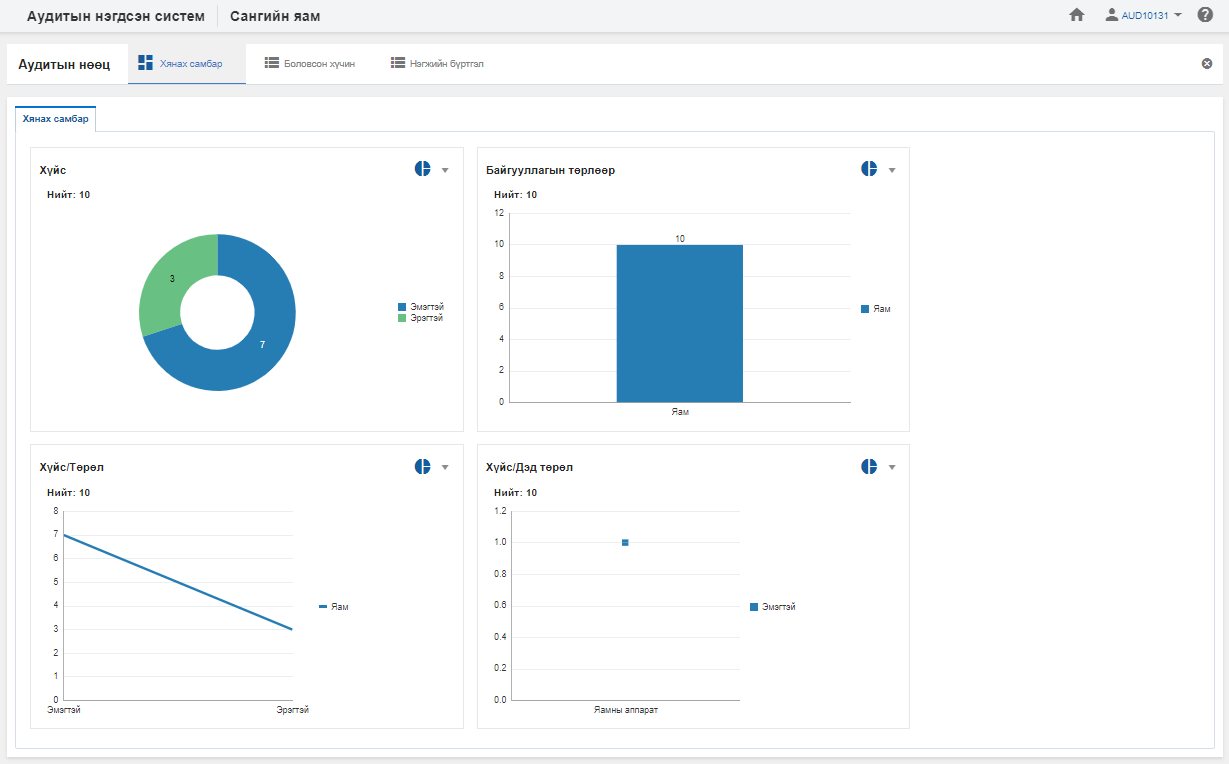Viewport: 1229px width, 764px height.
Task: Click the Яам axis label under the bar
Action: [x=680, y=412]
